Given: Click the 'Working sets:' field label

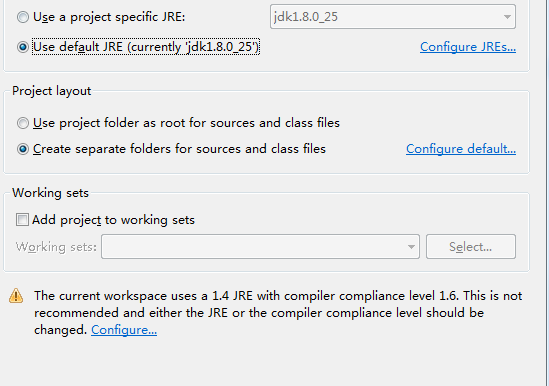Looking at the screenshot, I should coord(56,247).
